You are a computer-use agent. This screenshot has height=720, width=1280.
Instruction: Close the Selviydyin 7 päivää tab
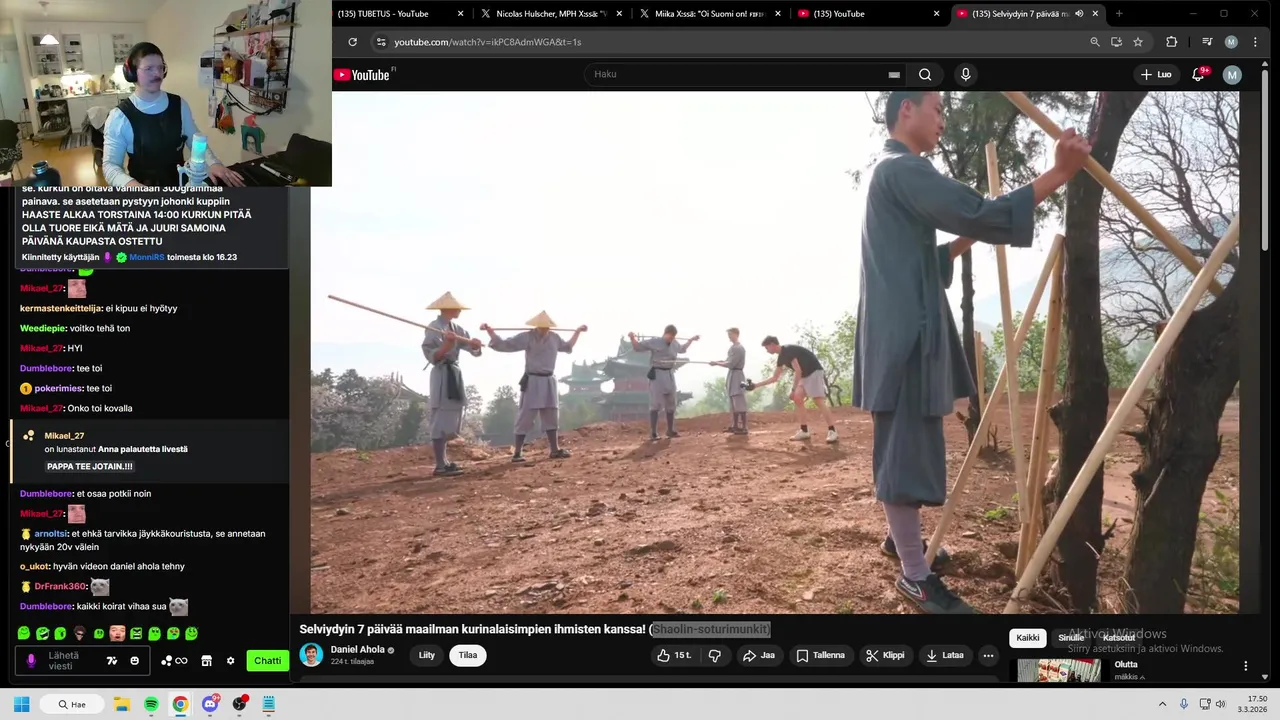click(1096, 13)
